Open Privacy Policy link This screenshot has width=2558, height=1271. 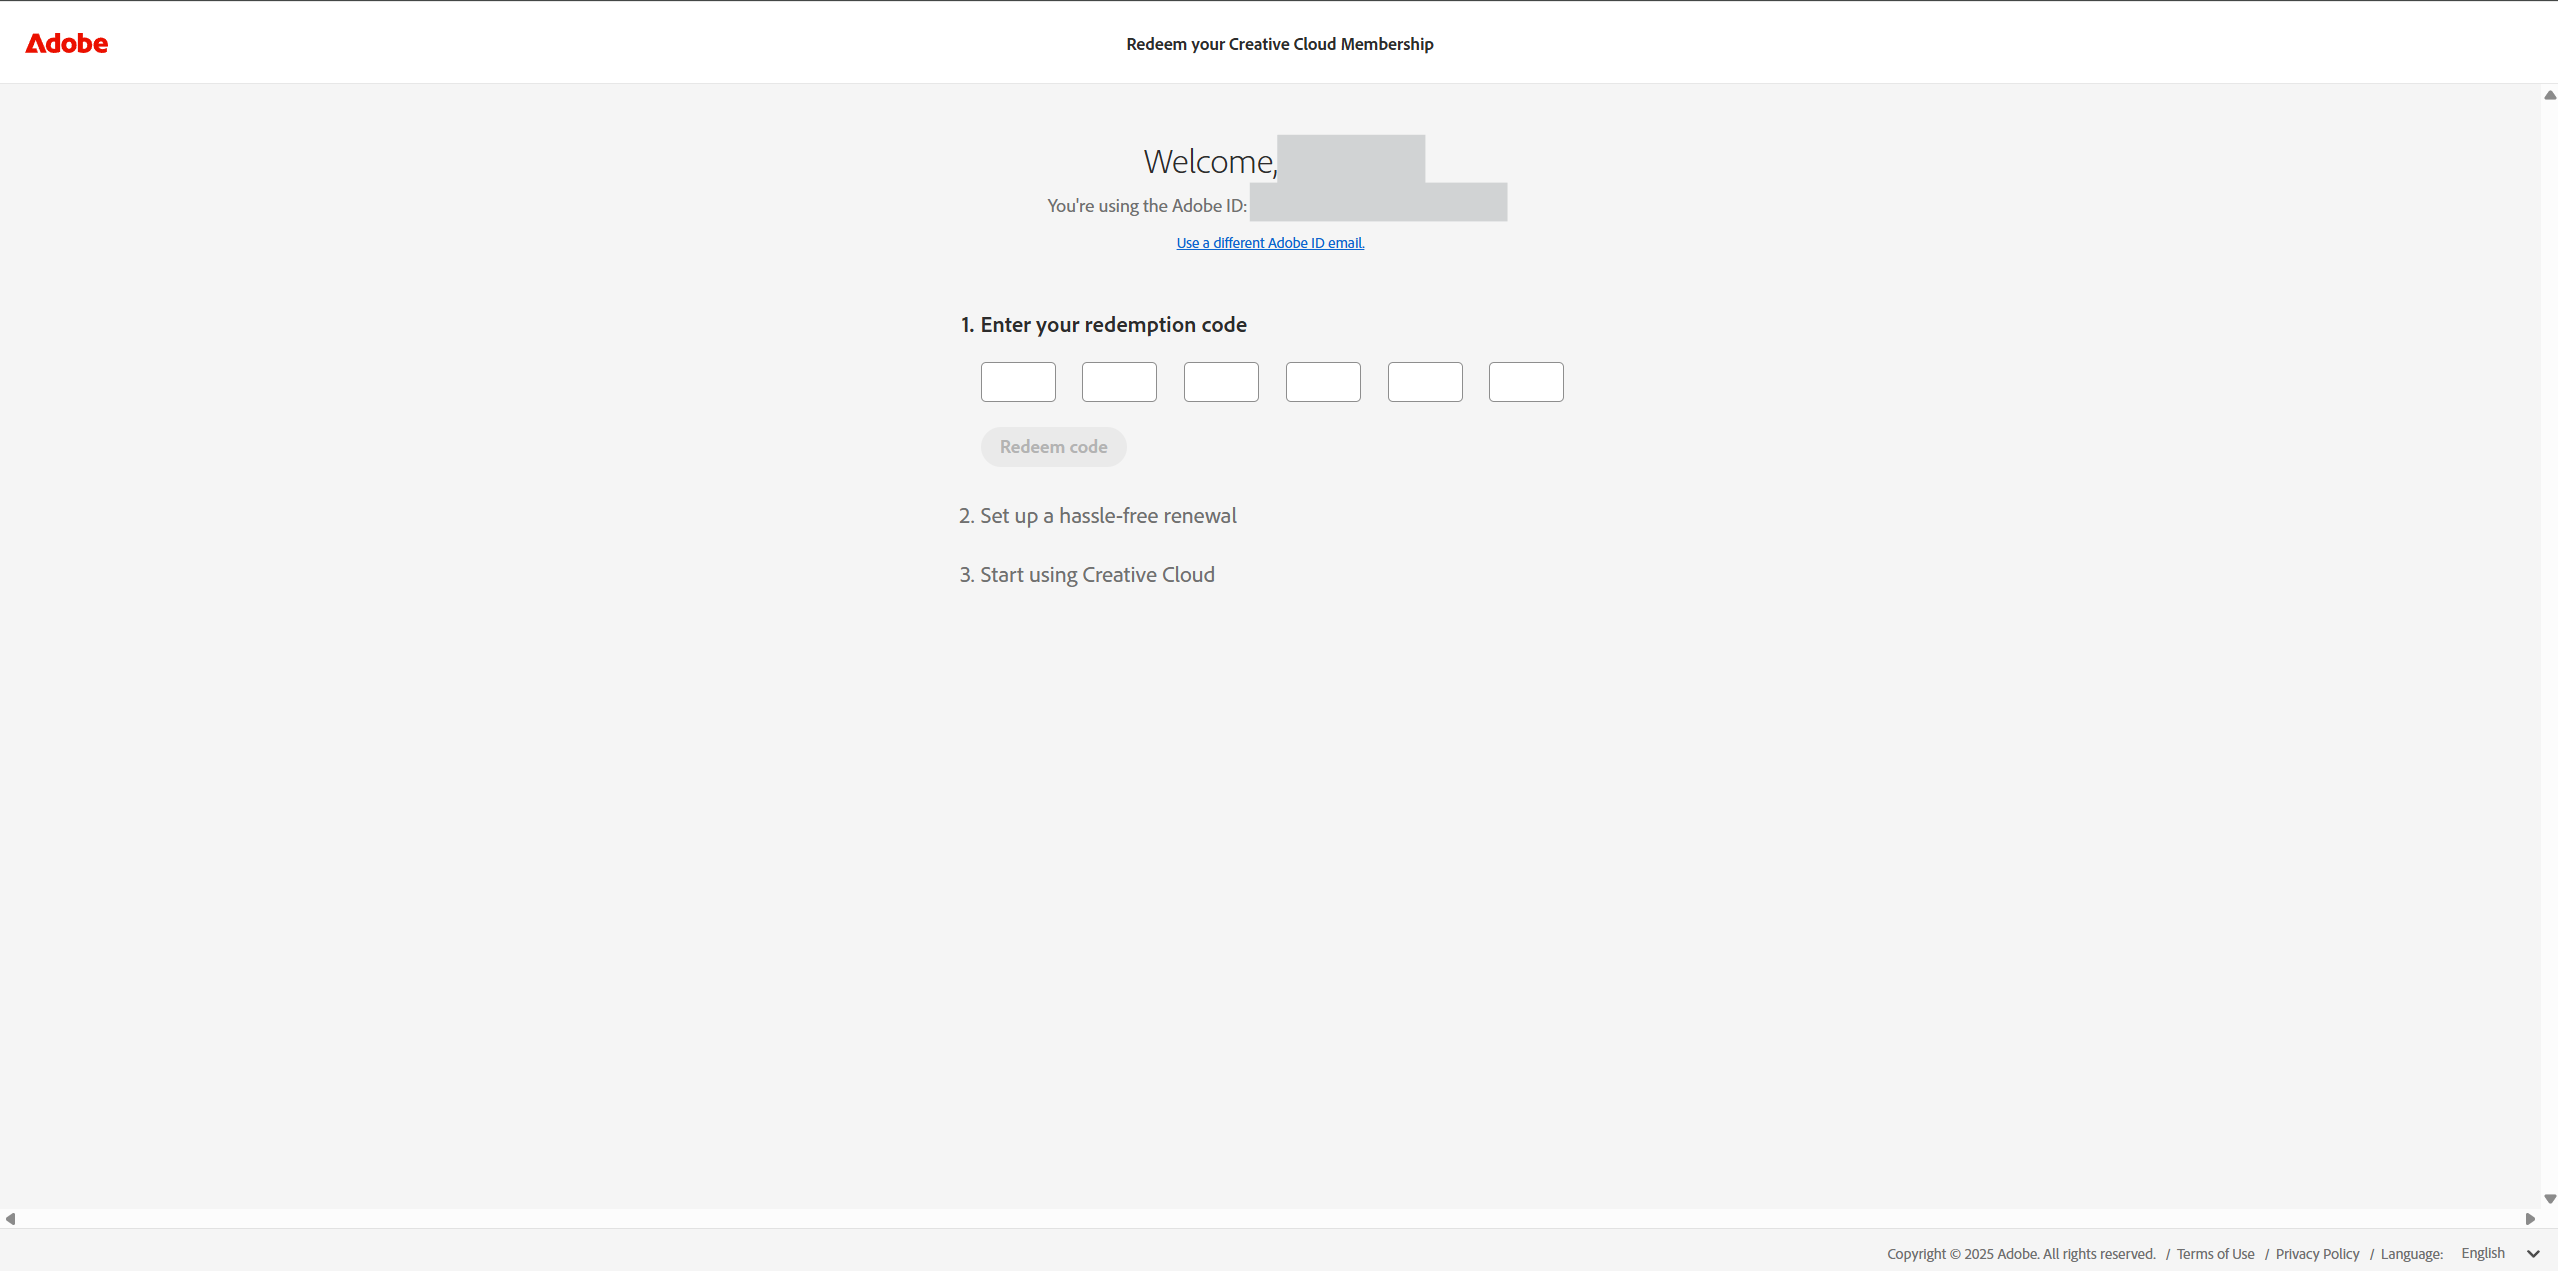coord(2317,1254)
